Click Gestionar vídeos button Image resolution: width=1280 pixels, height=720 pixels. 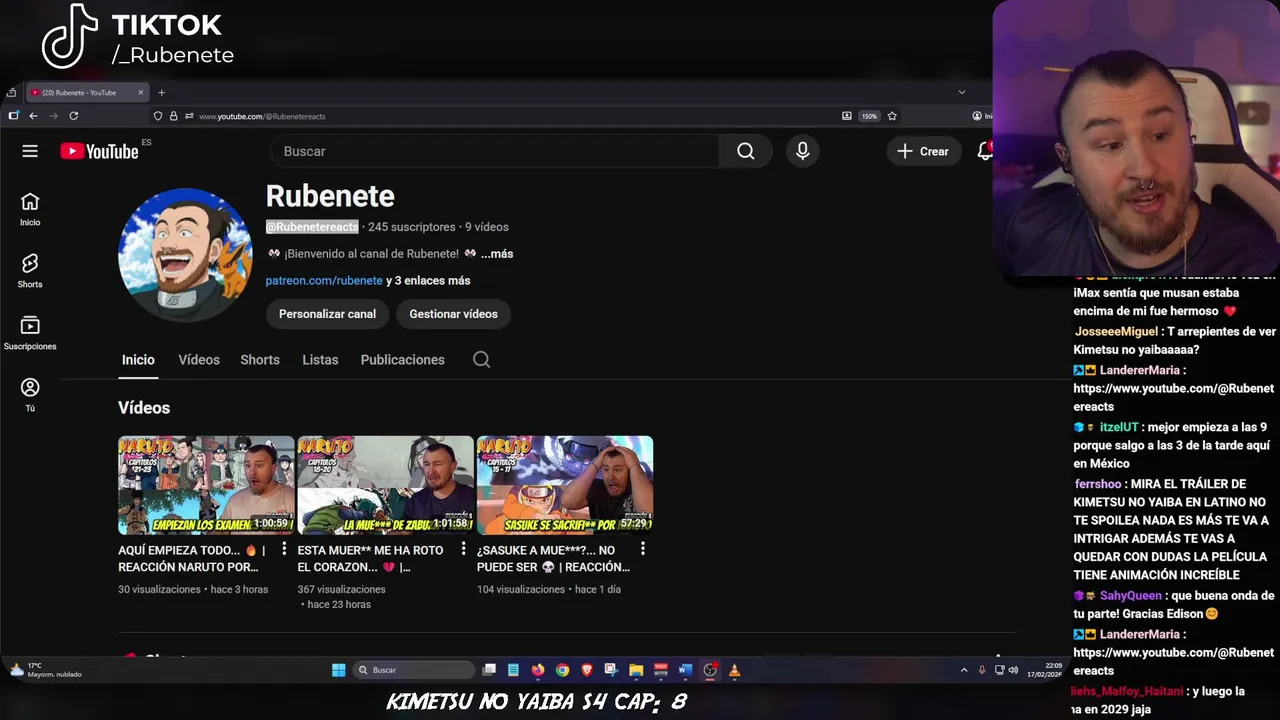tap(453, 314)
